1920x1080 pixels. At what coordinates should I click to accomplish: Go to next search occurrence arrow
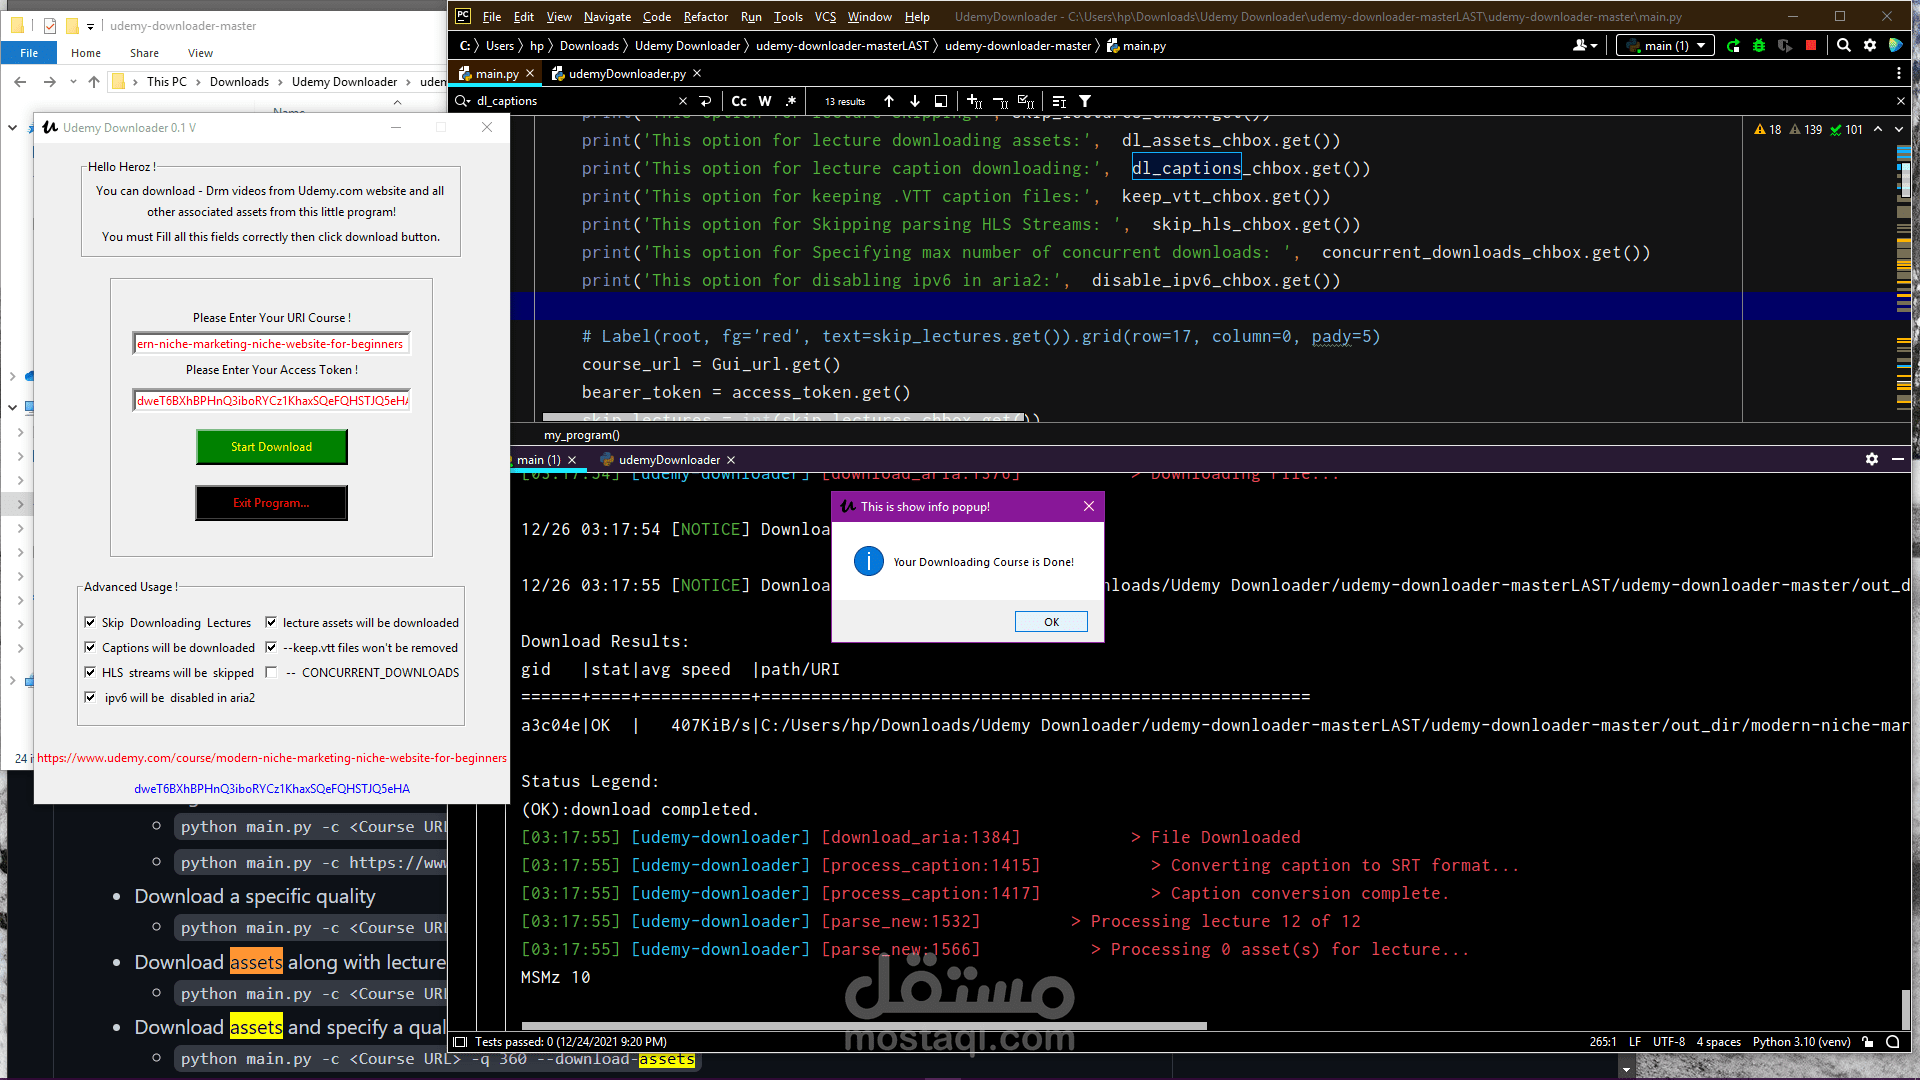pyautogui.click(x=915, y=101)
